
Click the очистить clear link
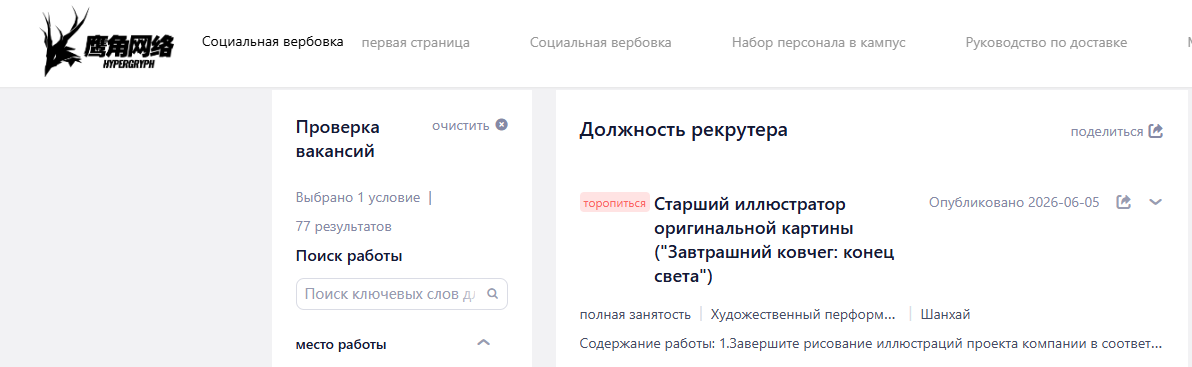[x=461, y=125]
